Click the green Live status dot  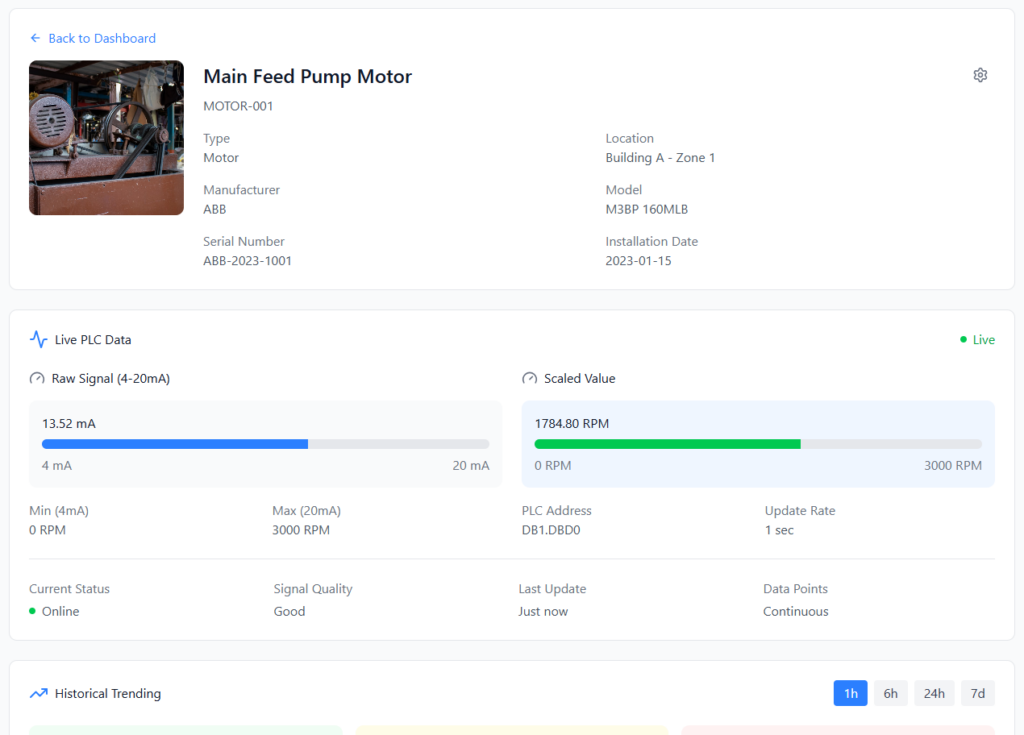coord(963,340)
